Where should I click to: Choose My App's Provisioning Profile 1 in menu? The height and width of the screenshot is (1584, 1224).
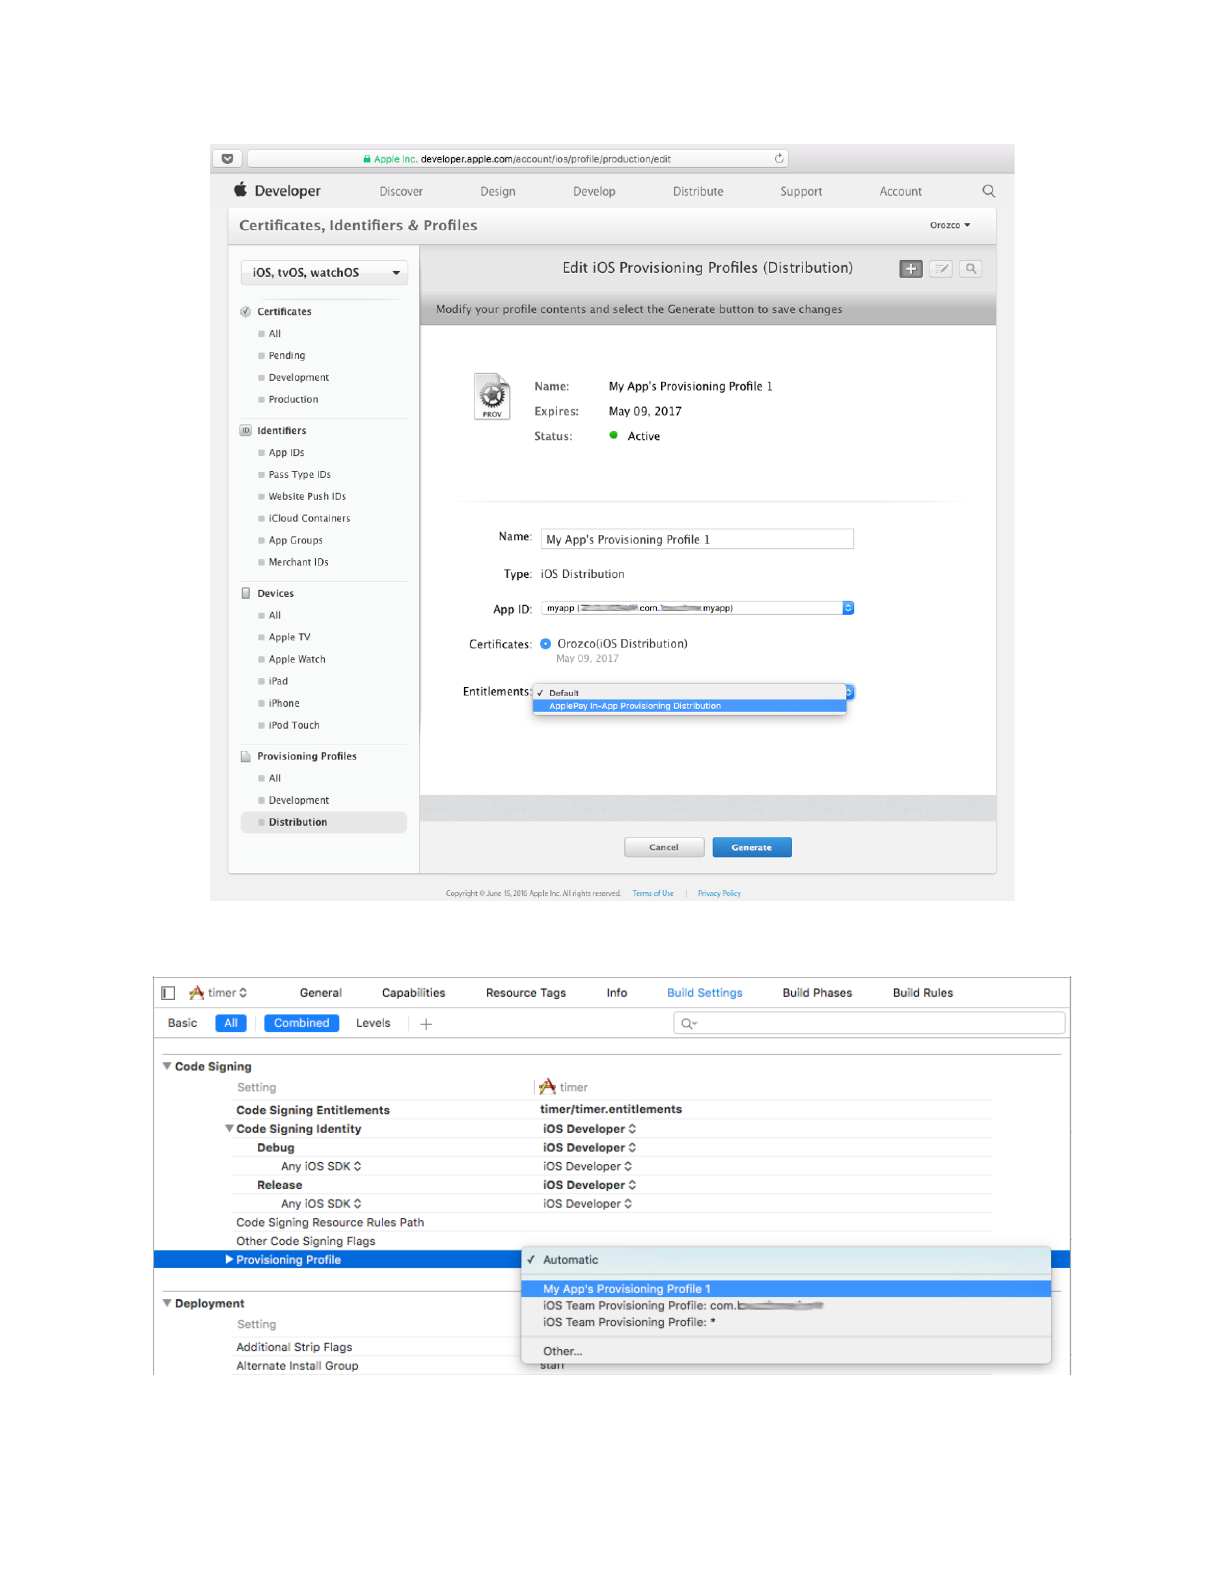pos(786,1289)
